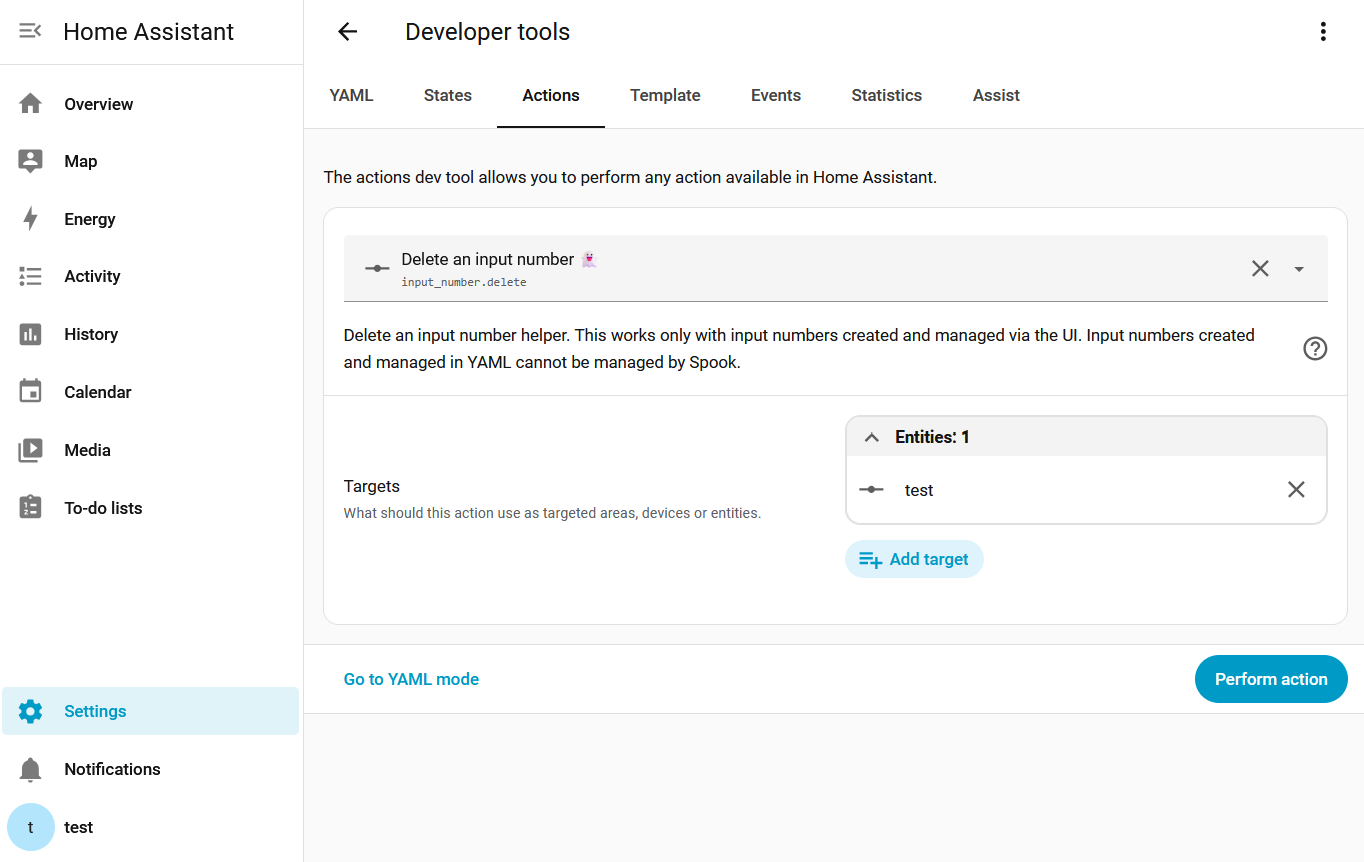This screenshot has height=862, width=1364.
Task: Click the user avatar 't'
Action: tap(30, 827)
